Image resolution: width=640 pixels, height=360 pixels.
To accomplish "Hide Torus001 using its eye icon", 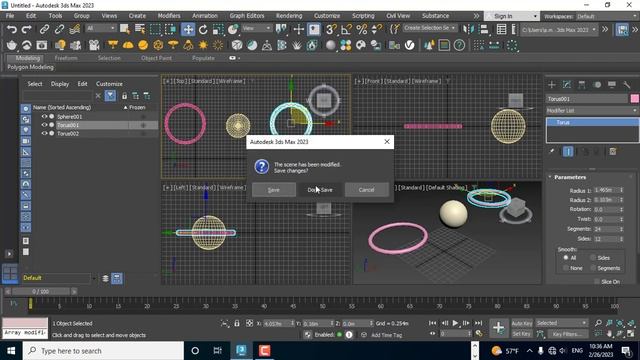I will point(44,125).
